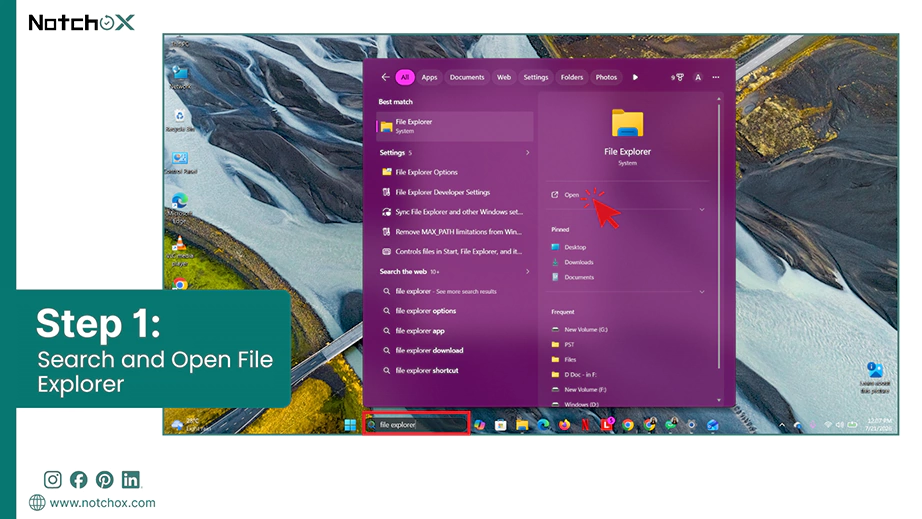The image size is (922, 519).
Task: Open Copilot from the taskbar
Action: (x=479, y=425)
